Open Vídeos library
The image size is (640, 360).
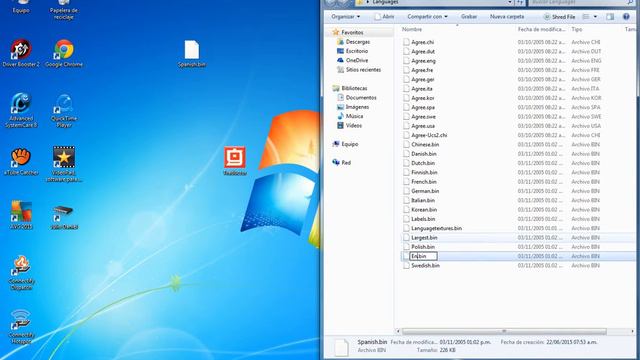coord(349,126)
